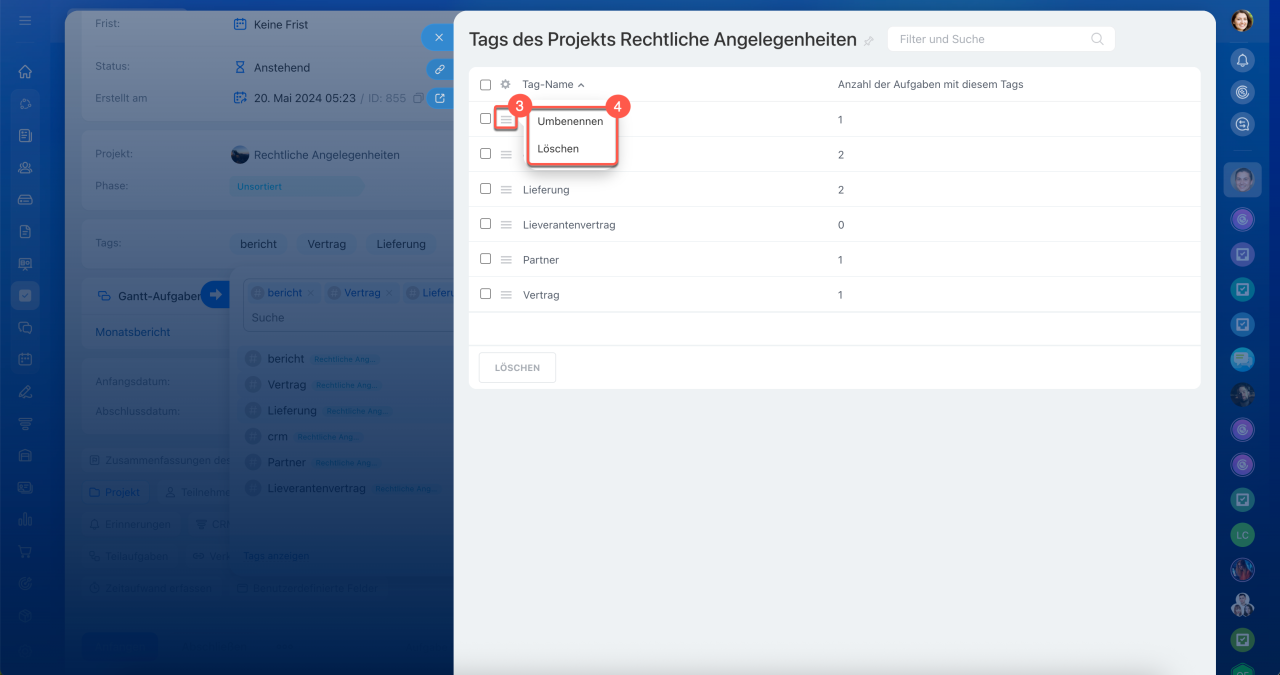Open the calendar icon in left sidebar

tap(25, 359)
